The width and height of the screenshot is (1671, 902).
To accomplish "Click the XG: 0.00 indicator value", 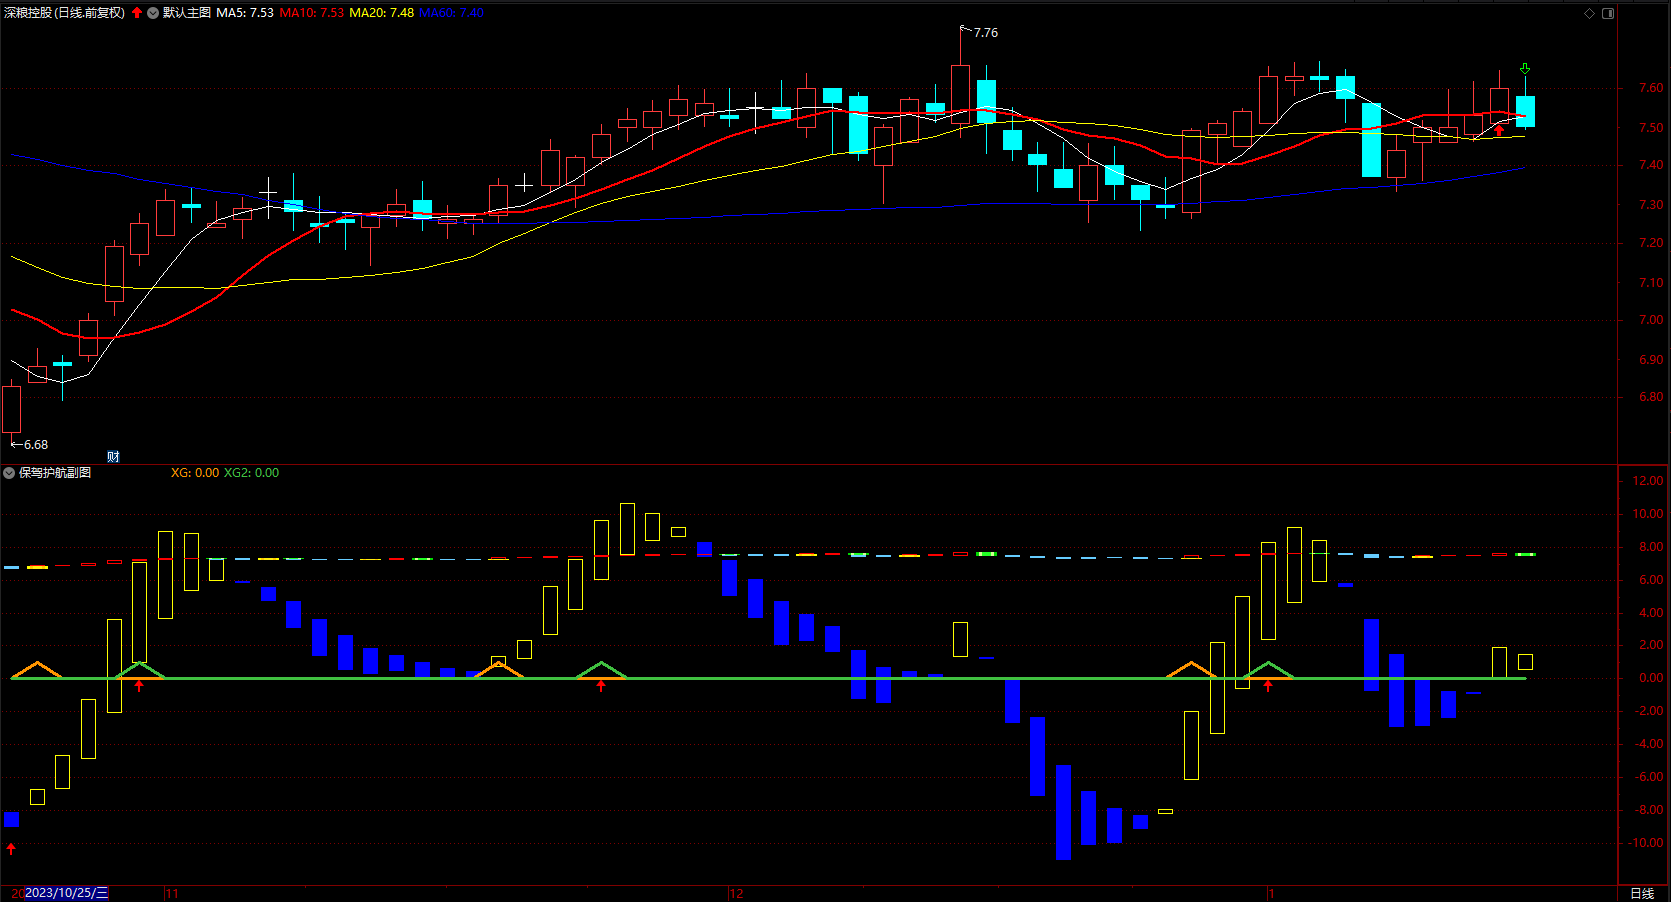I will tap(195, 473).
